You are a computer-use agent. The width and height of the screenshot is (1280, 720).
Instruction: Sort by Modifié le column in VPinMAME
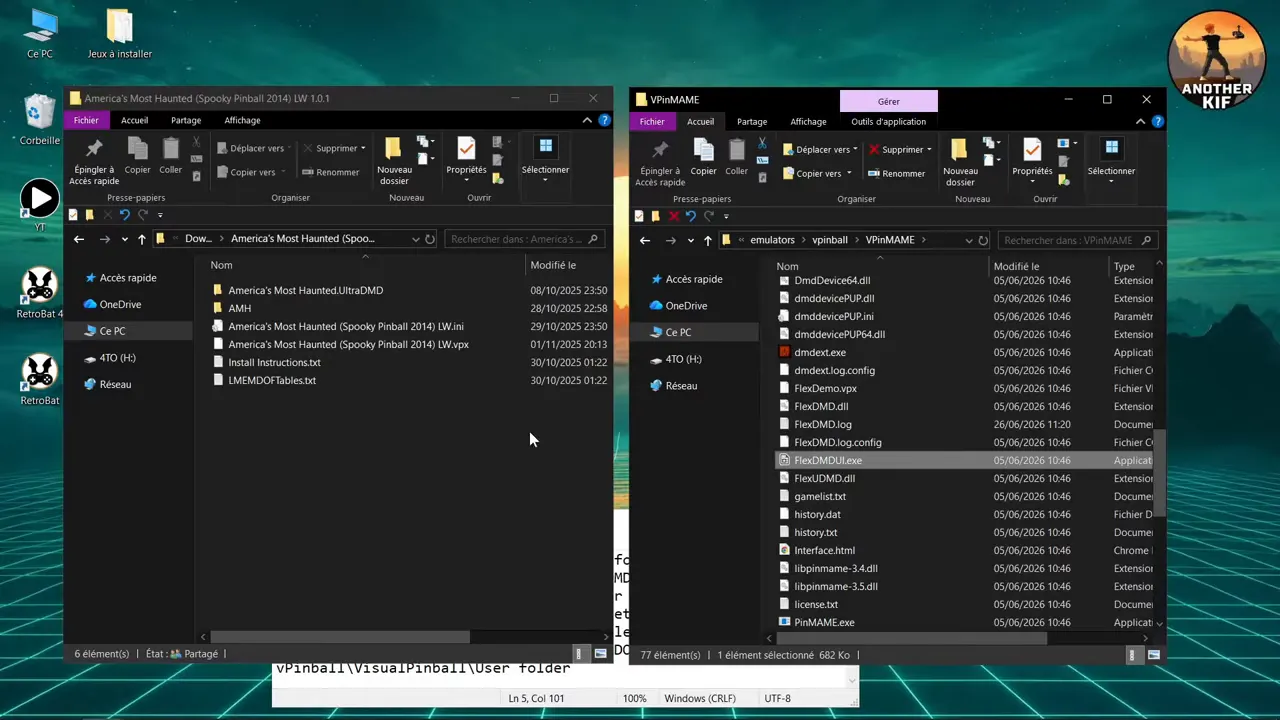coord(1048,266)
